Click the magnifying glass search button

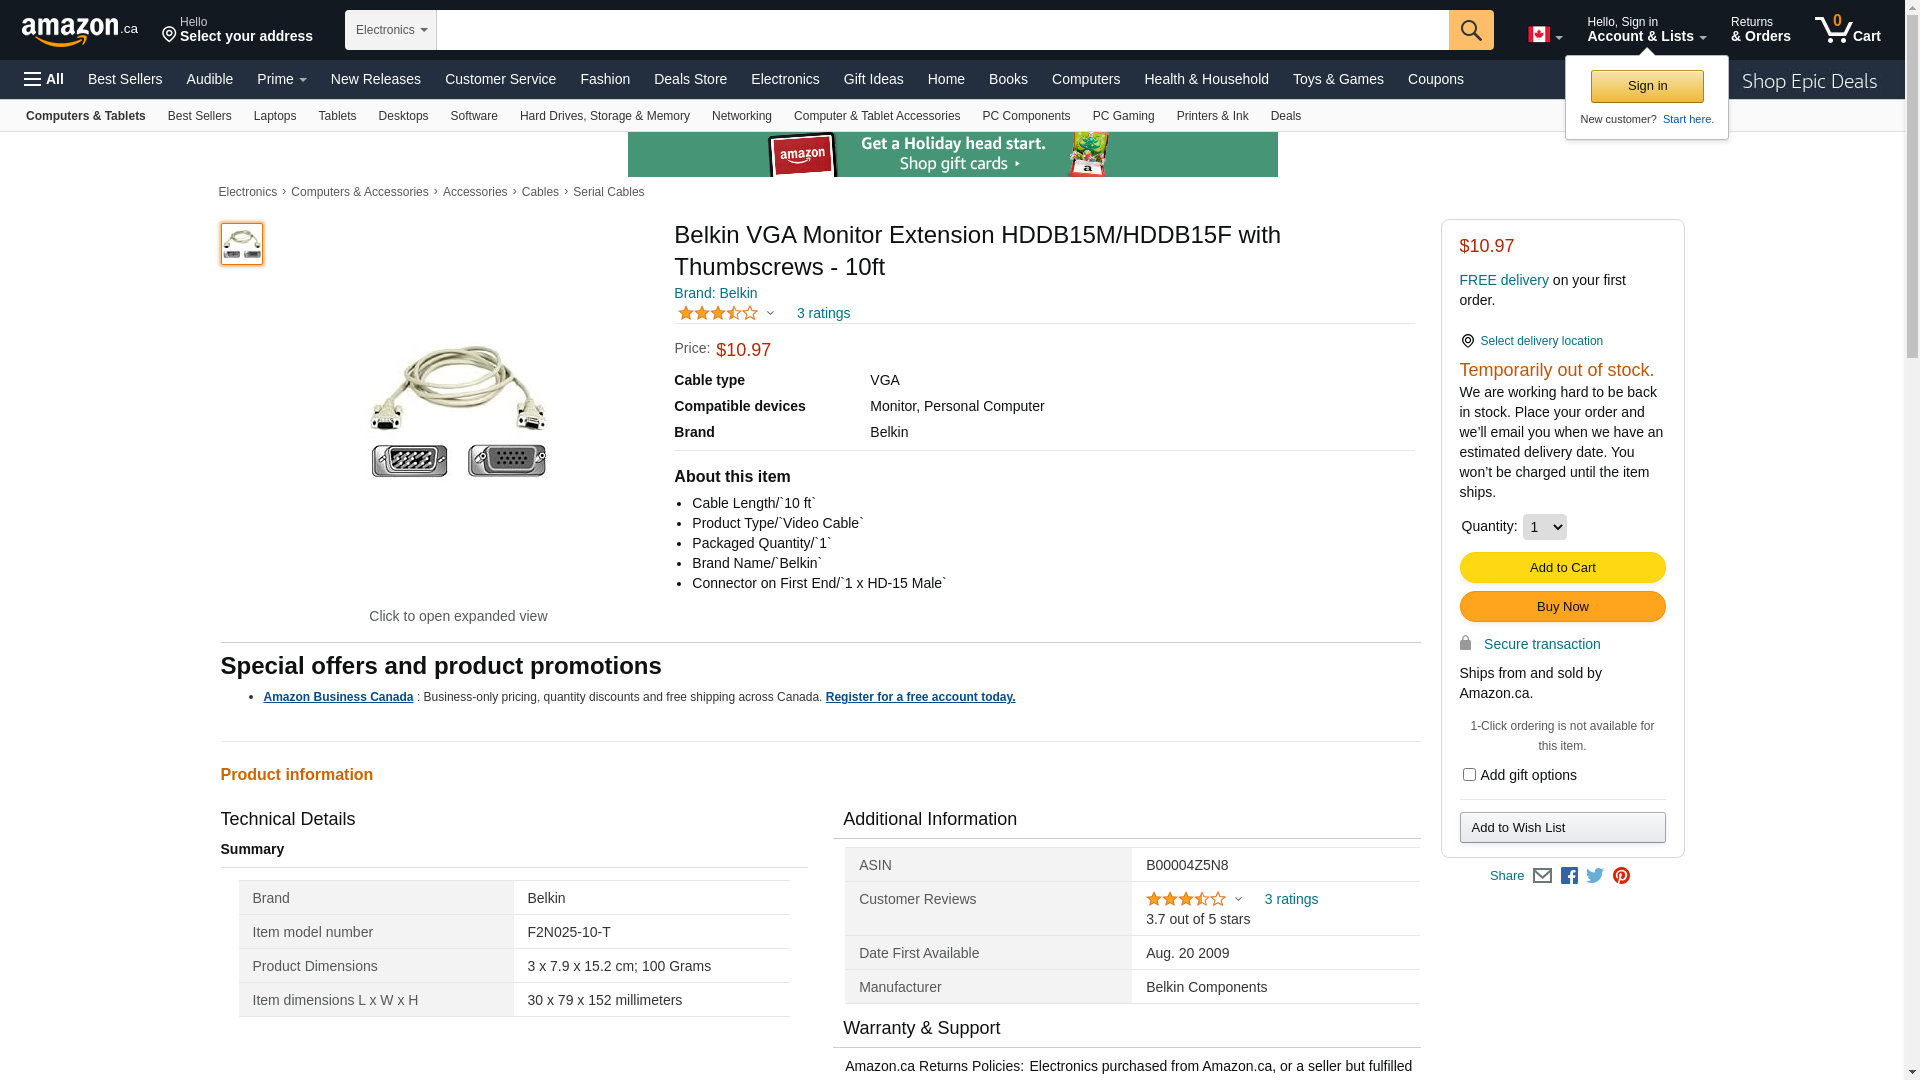[1470, 30]
